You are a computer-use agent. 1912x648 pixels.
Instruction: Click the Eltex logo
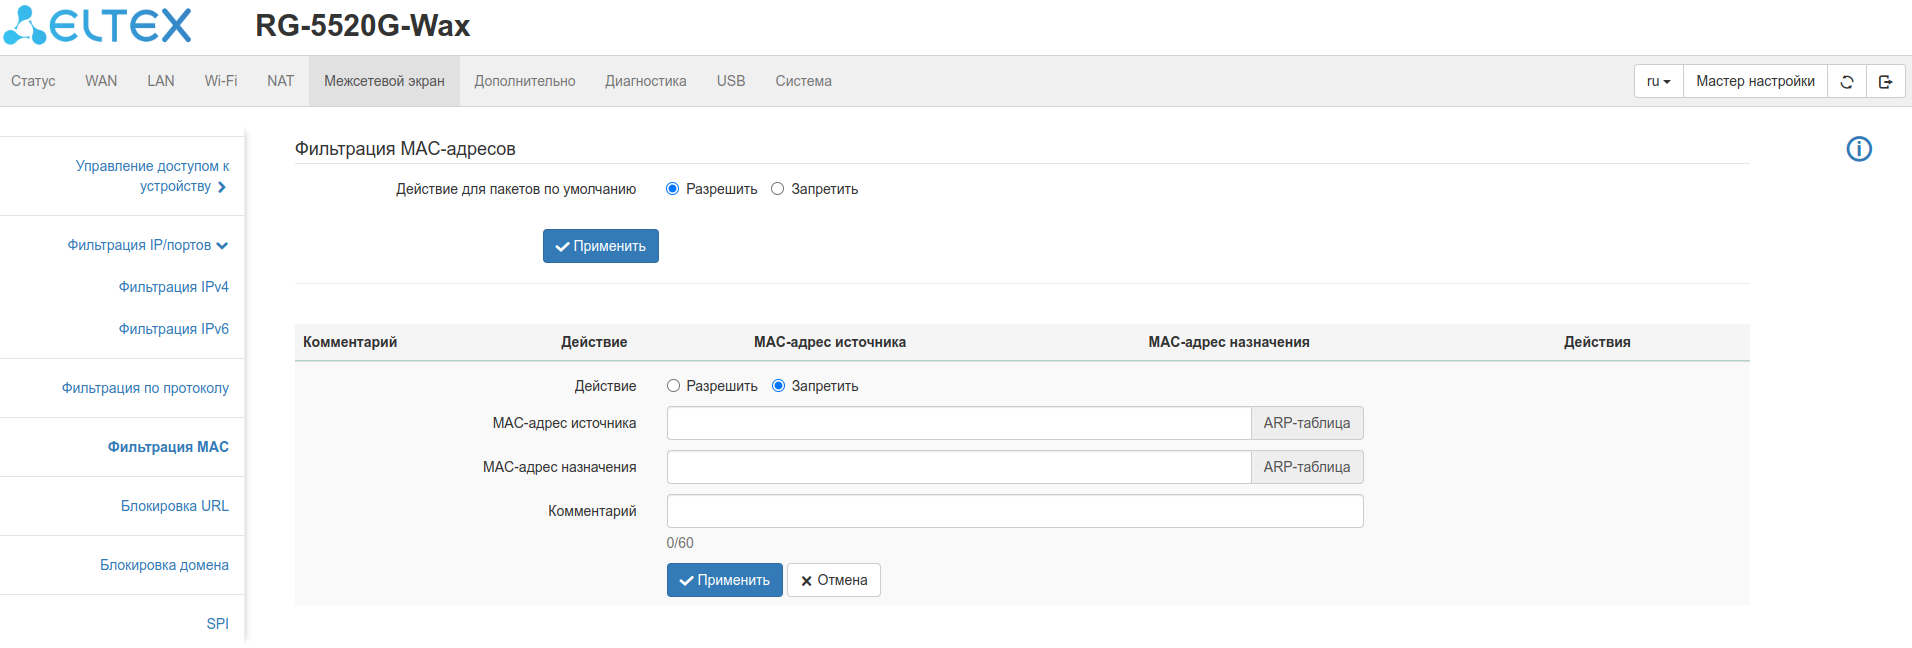[x=98, y=26]
